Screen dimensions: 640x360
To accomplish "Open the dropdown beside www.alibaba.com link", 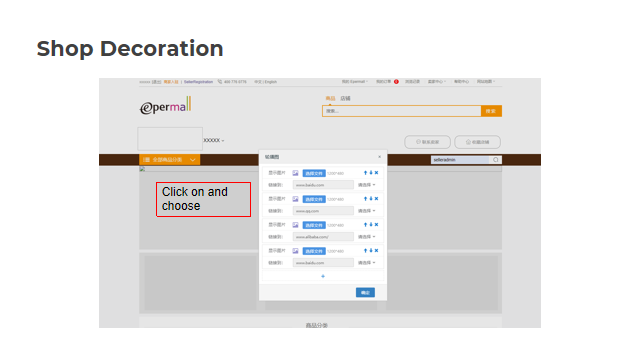I will click(367, 237).
